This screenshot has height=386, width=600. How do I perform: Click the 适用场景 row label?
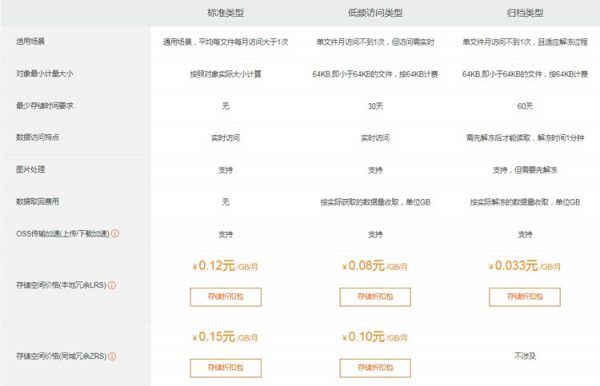click(x=30, y=41)
